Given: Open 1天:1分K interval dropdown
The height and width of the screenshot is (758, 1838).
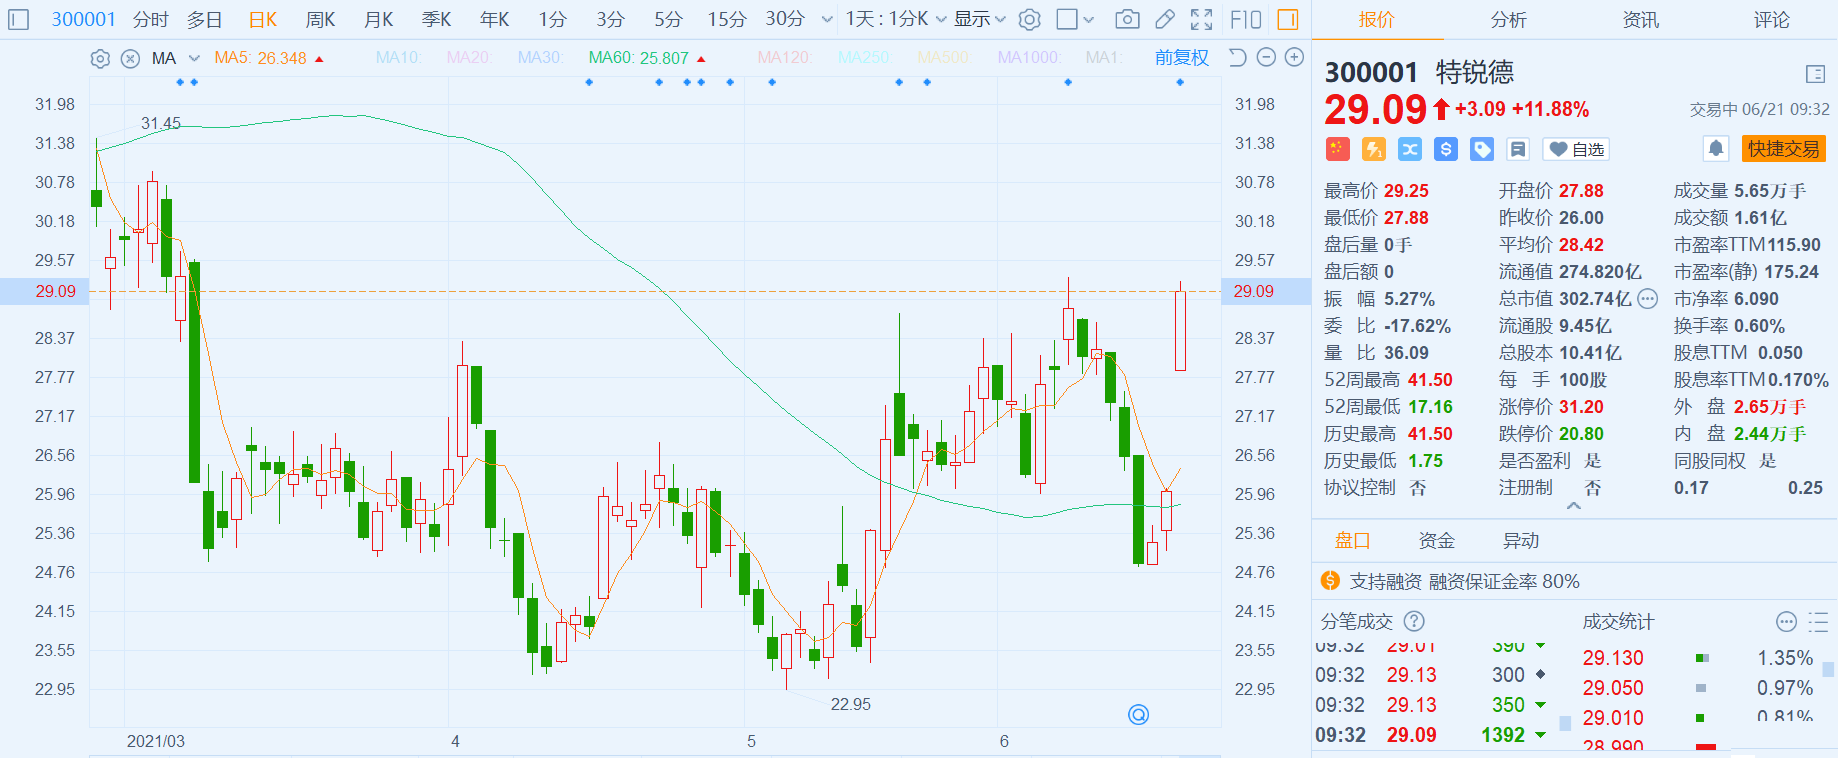Looking at the screenshot, I should [x=895, y=19].
